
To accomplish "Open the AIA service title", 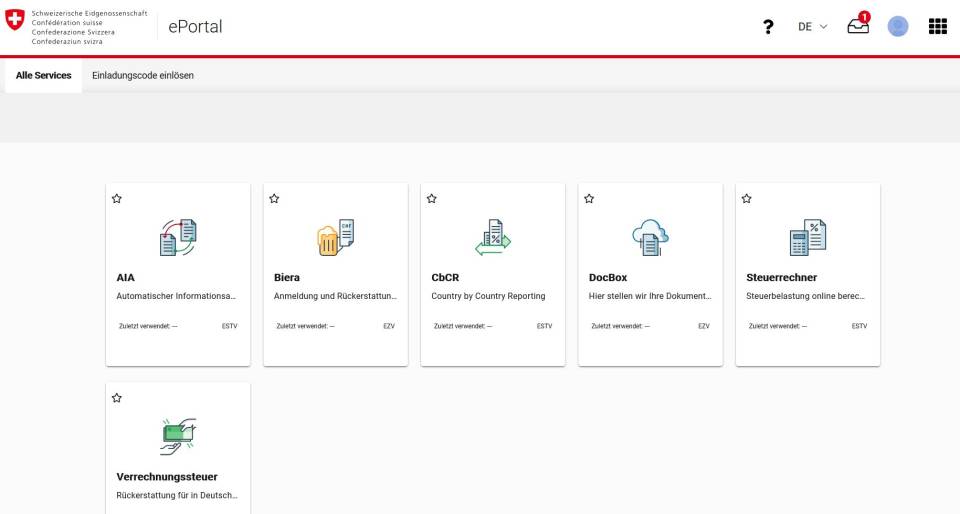I will point(126,277).
